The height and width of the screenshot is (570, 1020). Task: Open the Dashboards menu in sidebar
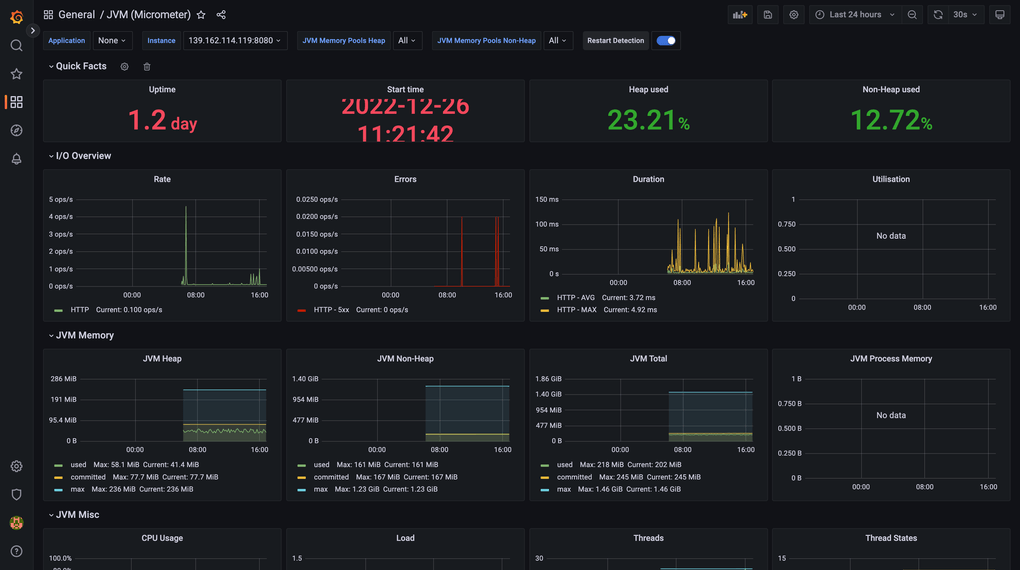click(16, 102)
